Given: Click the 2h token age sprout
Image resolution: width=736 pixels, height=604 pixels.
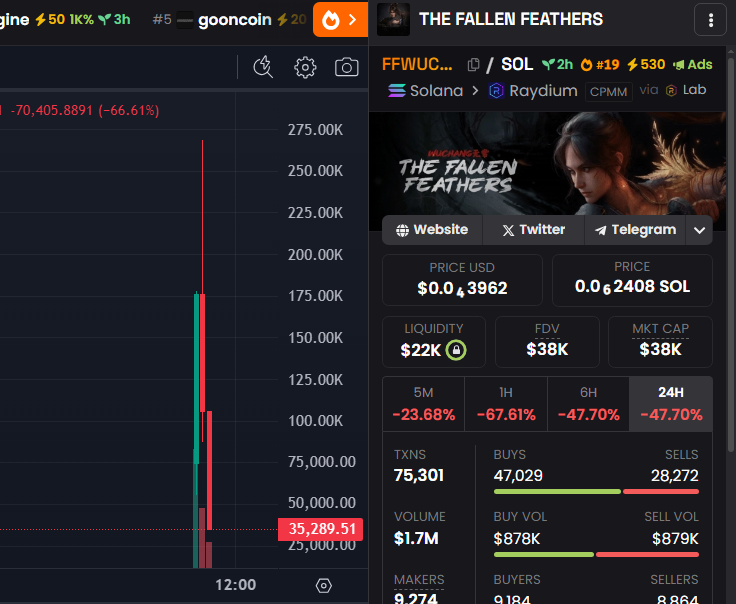Looking at the screenshot, I should 557,65.
